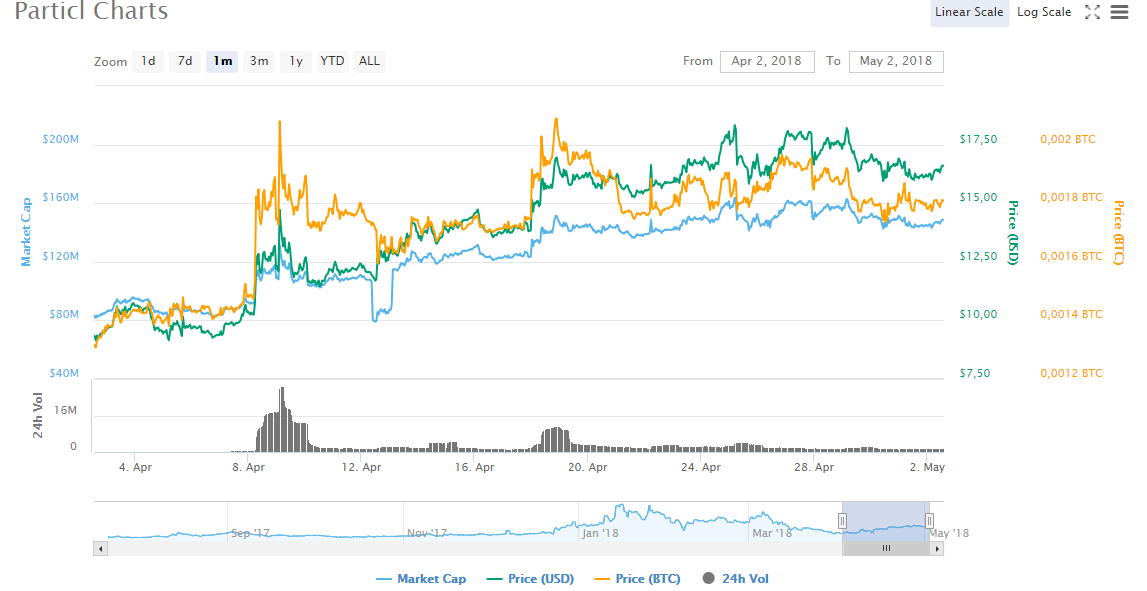1147x591 pixels.
Task: Click the navigator right scroll arrow
Action: pyautogui.click(x=936, y=548)
